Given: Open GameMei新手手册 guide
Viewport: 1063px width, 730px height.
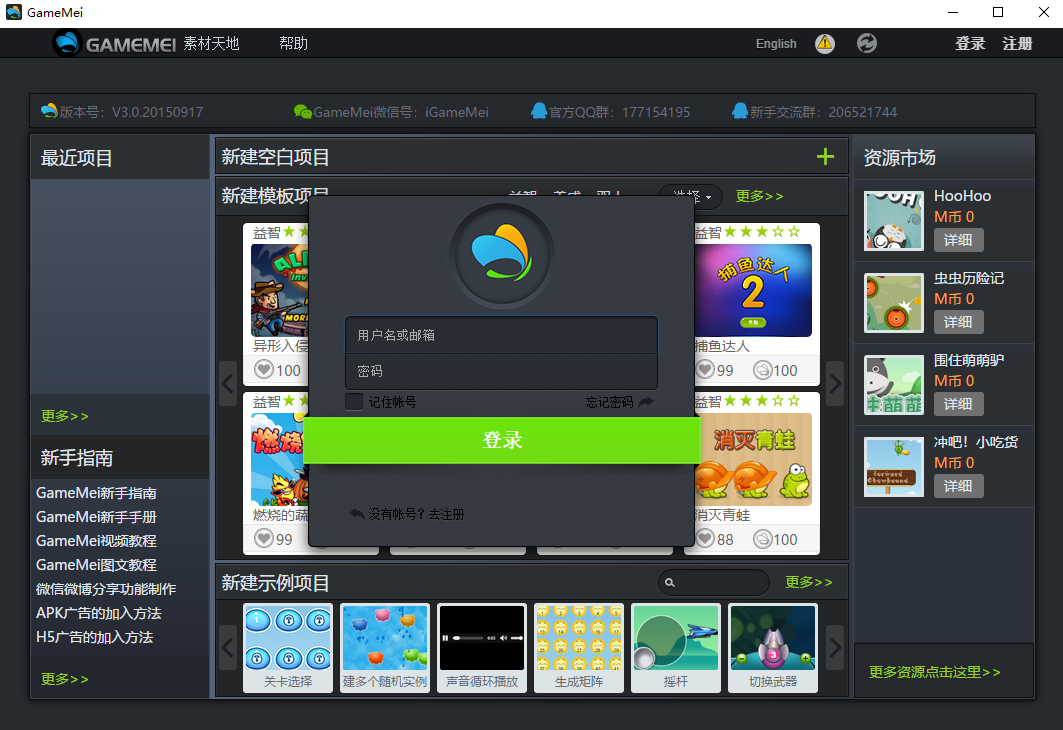Looking at the screenshot, I should [96, 517].
